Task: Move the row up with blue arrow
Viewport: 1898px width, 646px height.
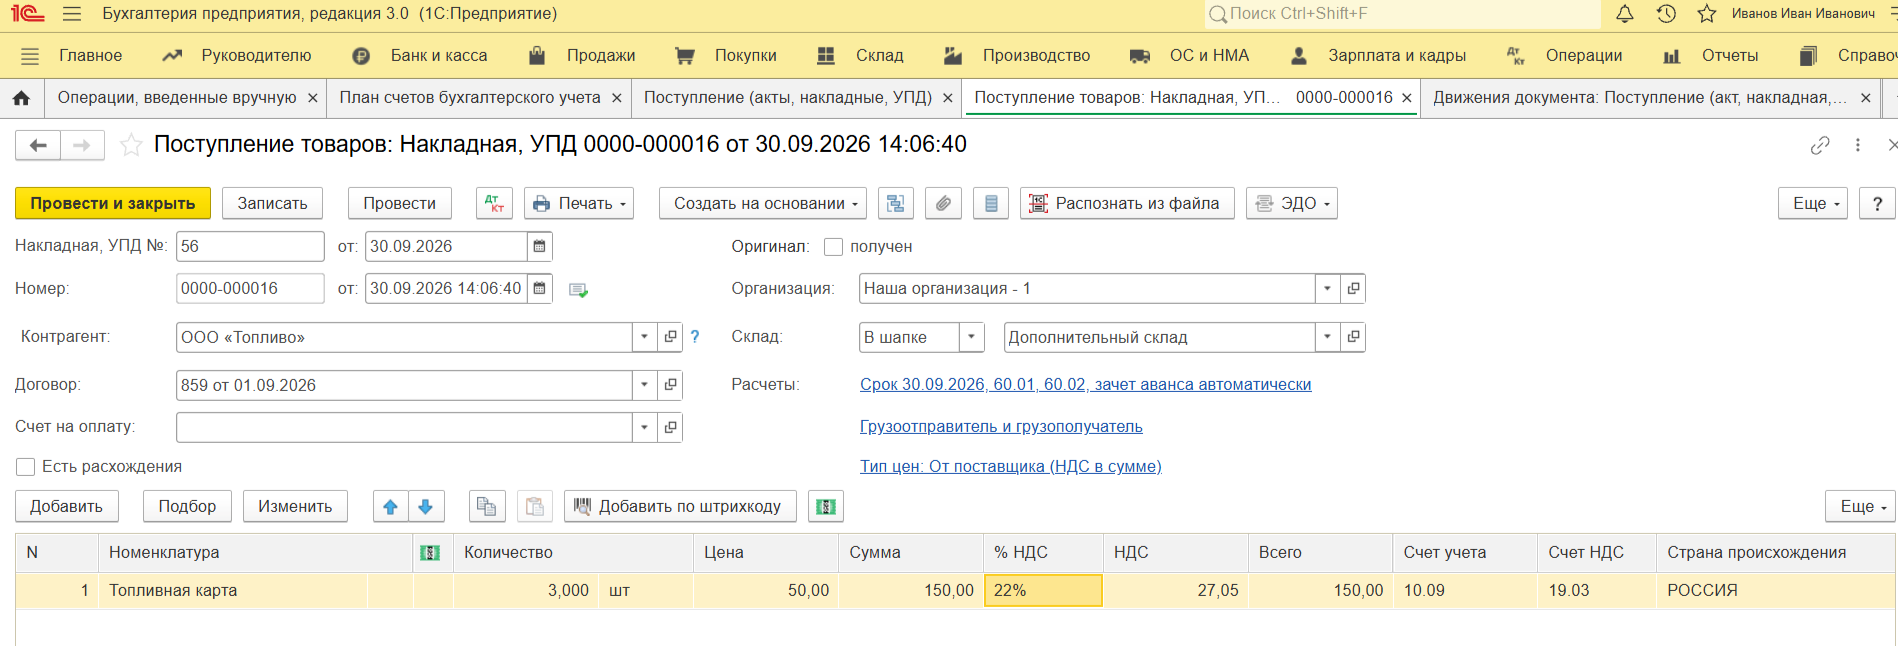Action: point(390,506)
